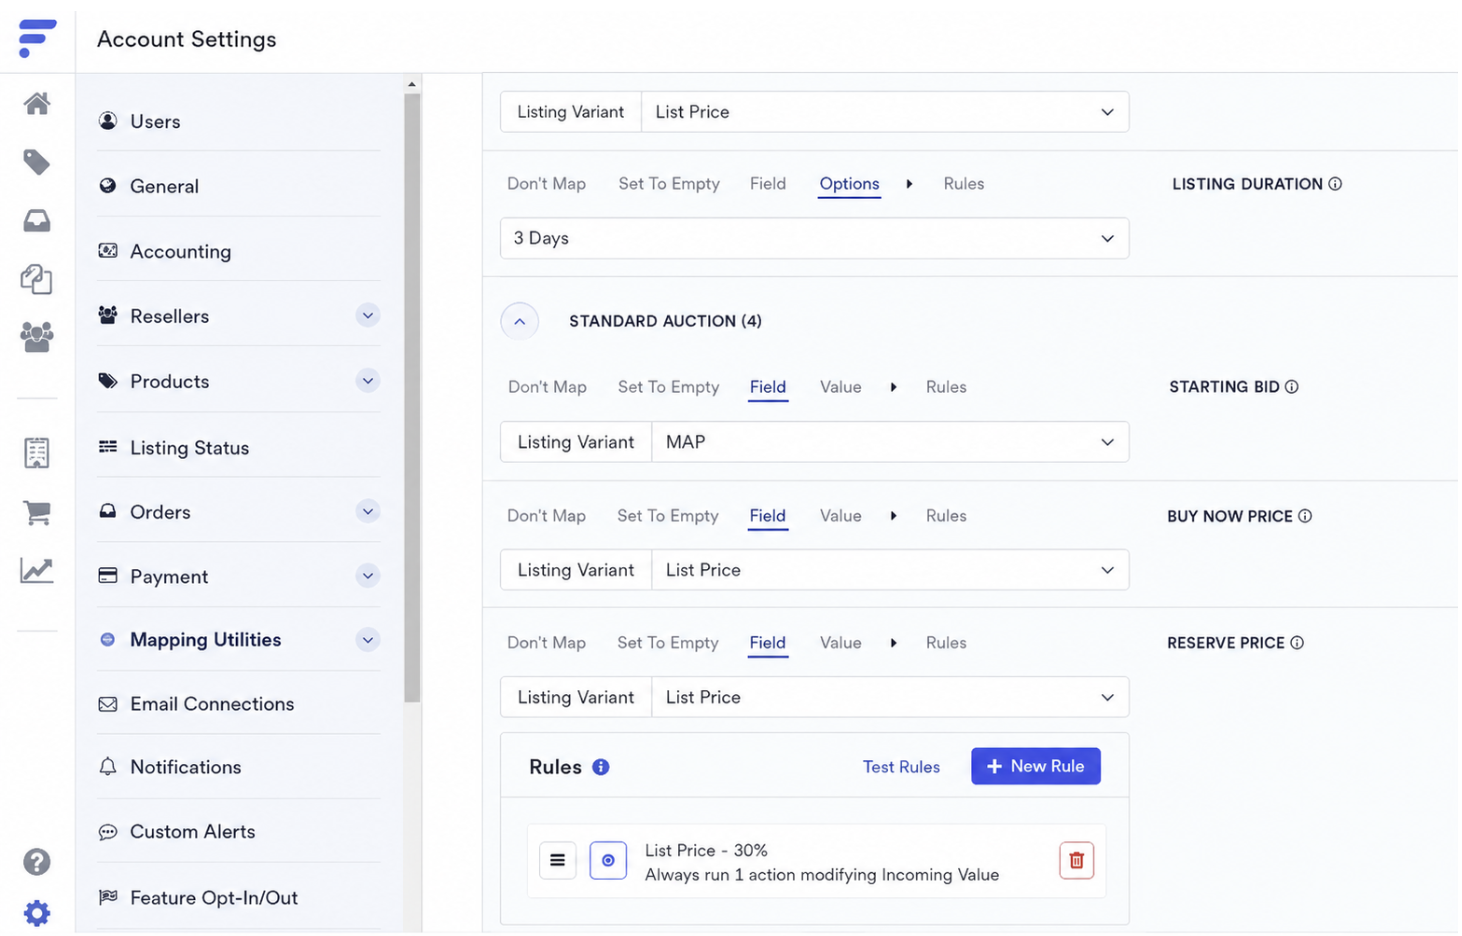1462x936 pixels.
Task: Expand the Mapping Utilities submenu chevron
Action: [x=368, y=640]
